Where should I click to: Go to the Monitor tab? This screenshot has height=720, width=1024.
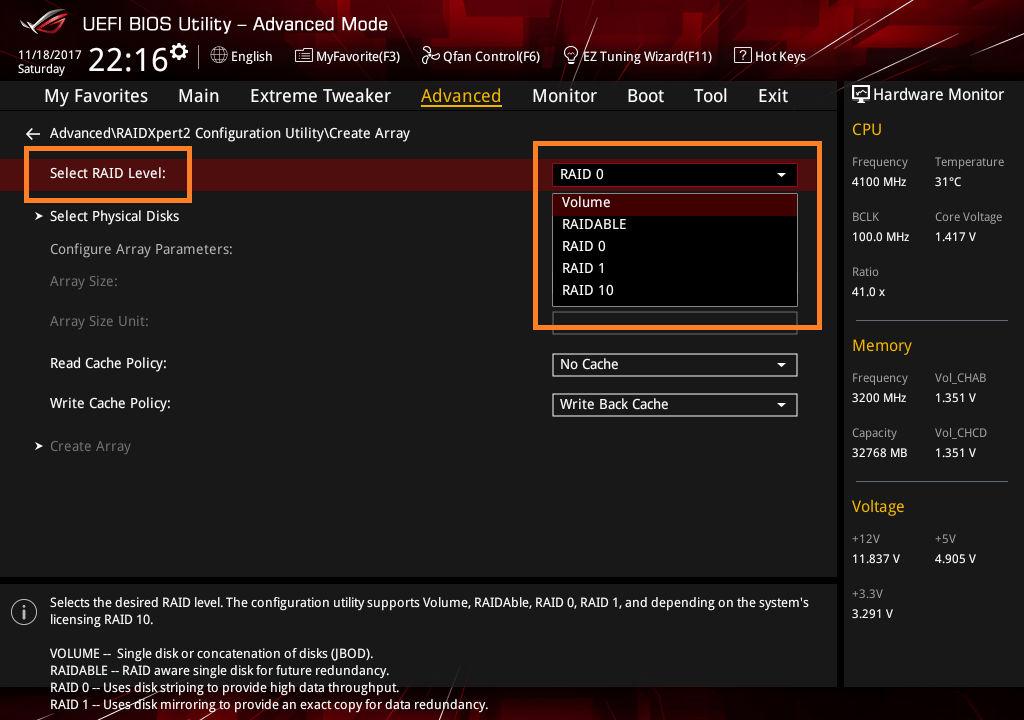[x=564, y=96]
